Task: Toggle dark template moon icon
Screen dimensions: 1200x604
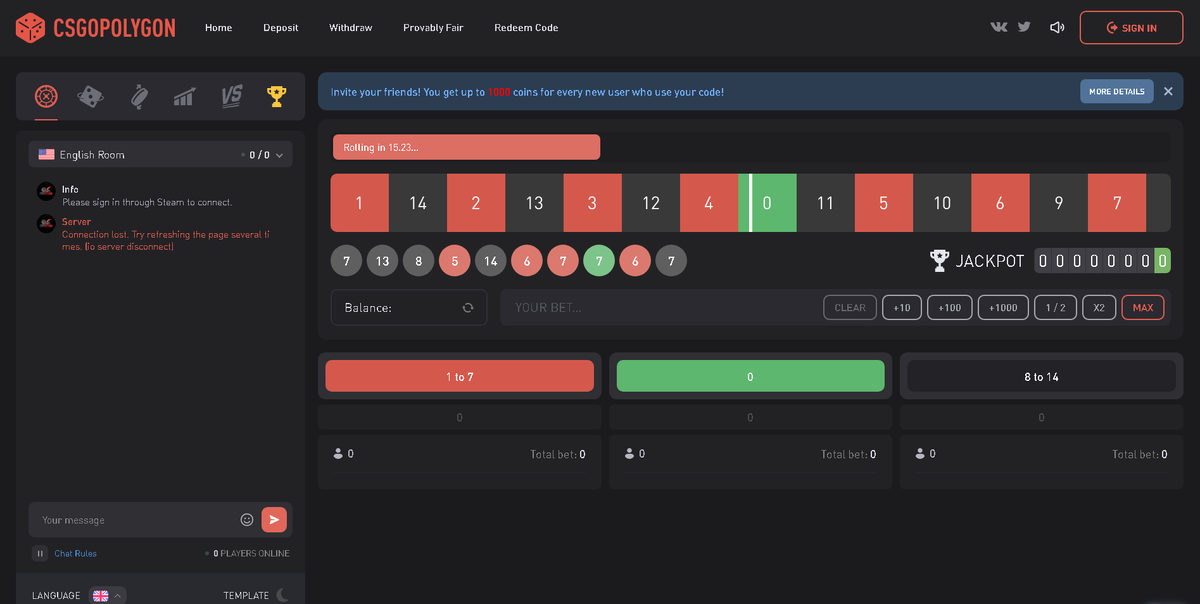Action: (x=283, y=595)
